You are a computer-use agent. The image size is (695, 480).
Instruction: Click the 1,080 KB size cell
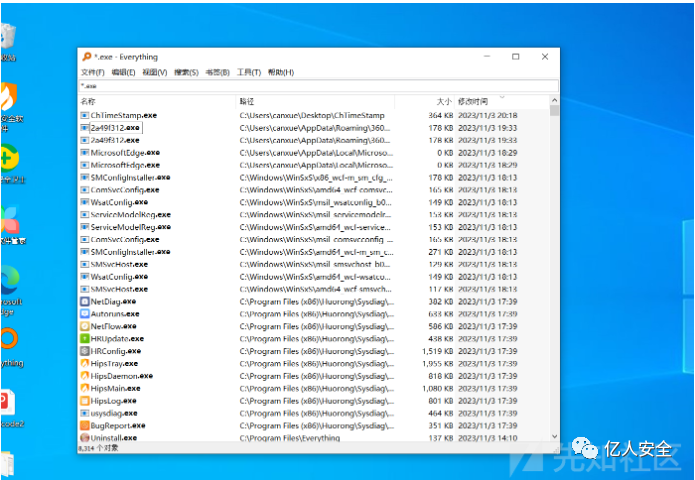pos(437,388)
